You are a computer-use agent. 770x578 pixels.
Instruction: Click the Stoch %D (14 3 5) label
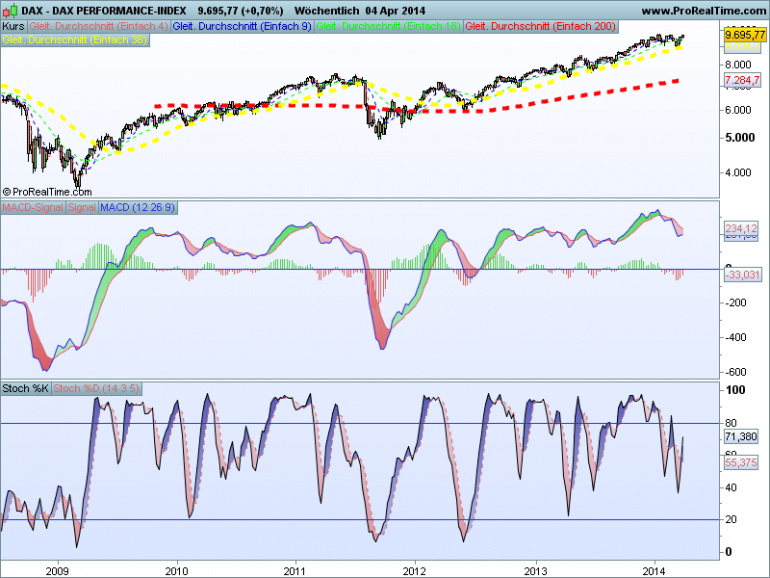point(96,388)
